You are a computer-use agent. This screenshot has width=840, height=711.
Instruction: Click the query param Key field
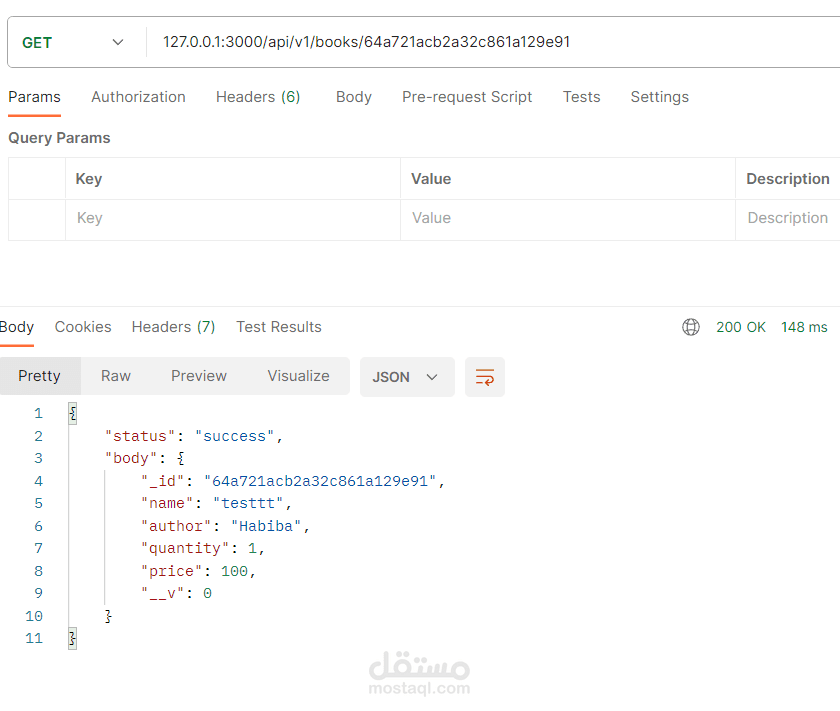point(232,218)
